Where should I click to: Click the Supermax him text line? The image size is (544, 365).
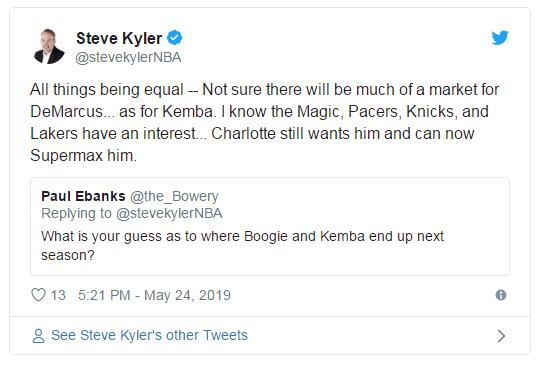pos(83,155)
